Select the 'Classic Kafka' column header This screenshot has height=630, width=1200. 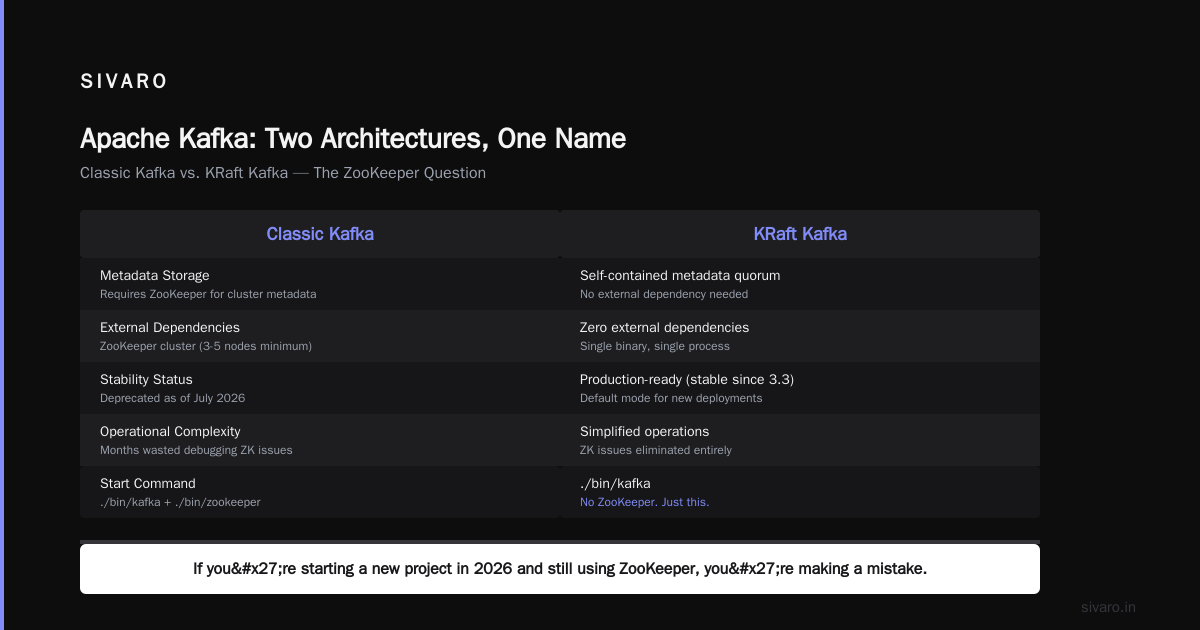click(x=320, y=234)
